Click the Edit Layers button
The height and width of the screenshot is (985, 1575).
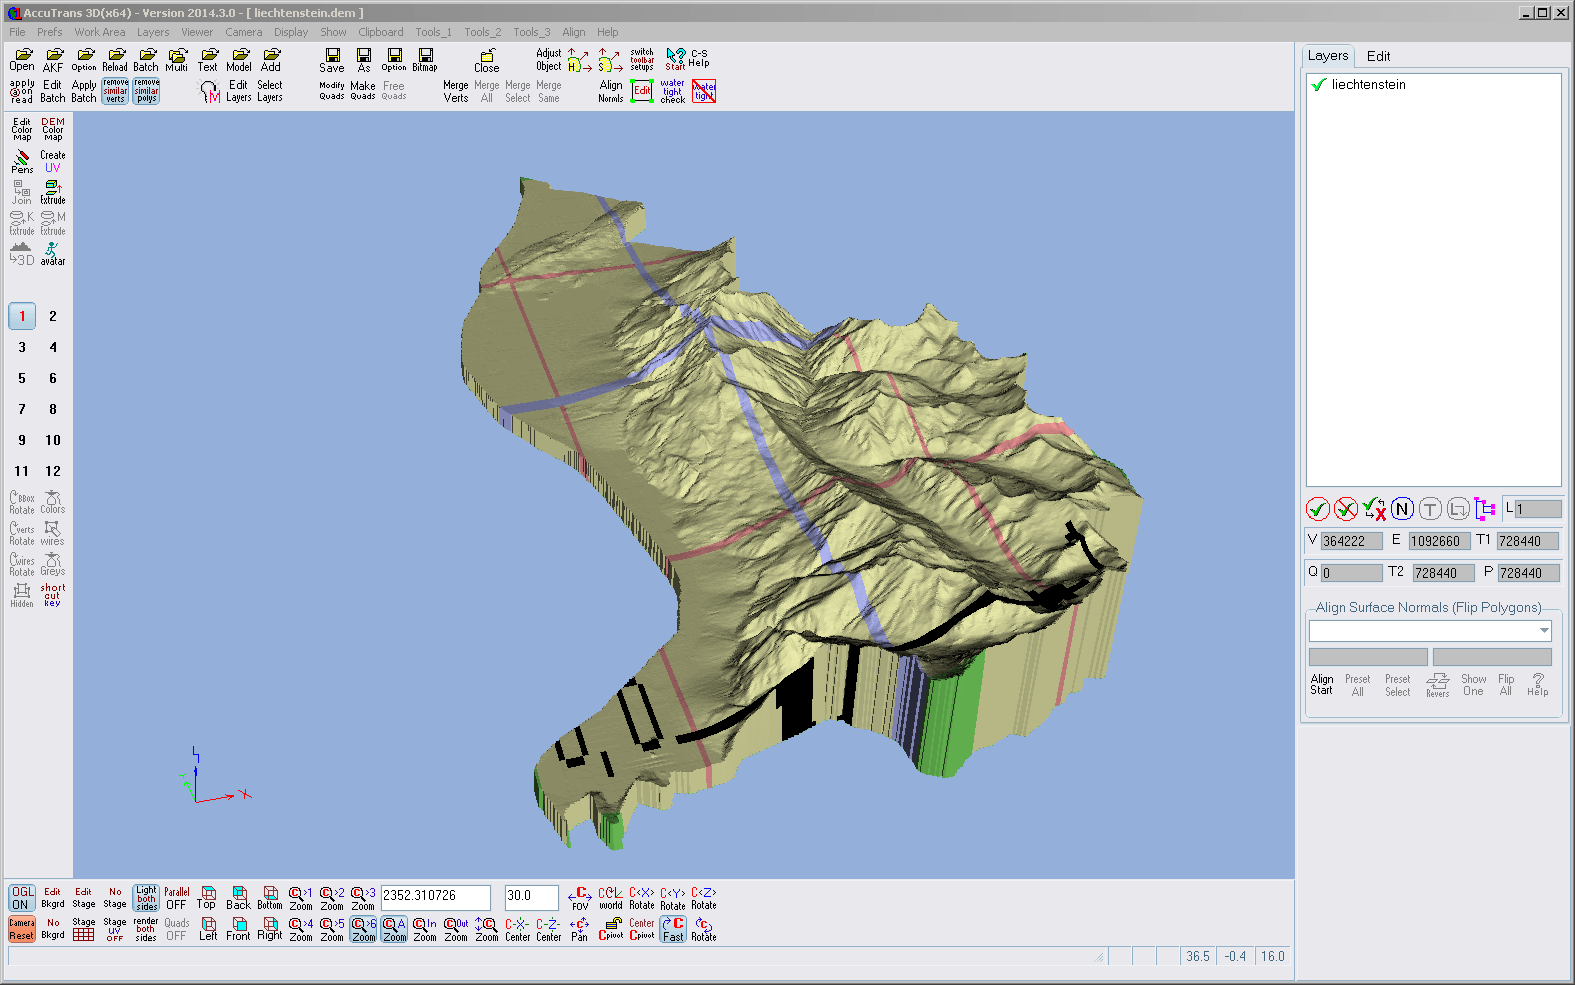coord(238,91)
